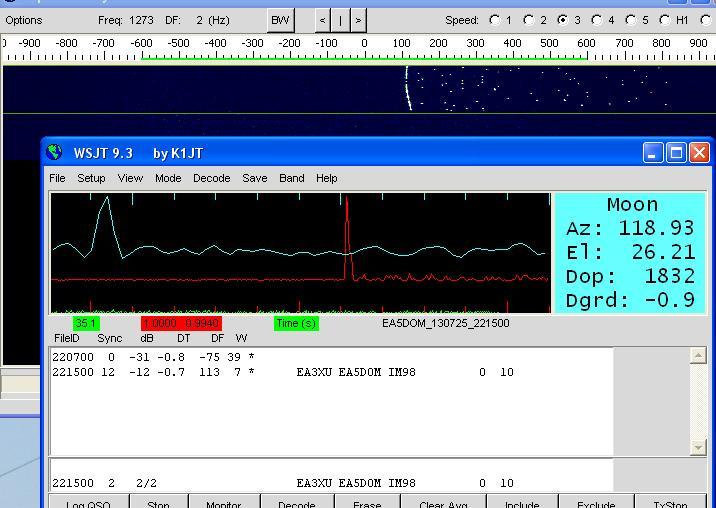716x508 pixels.
Task: Click decode list scroll up arrow
Action: (698, 355)
